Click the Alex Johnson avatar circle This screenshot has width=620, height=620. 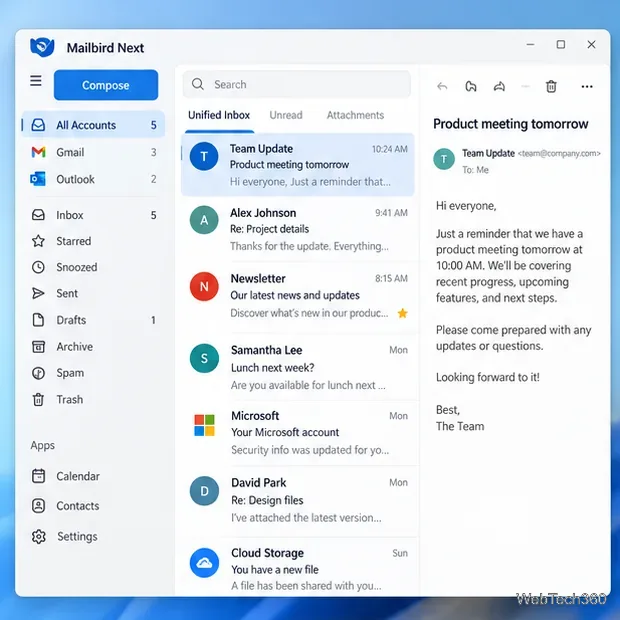coord(204,220)
